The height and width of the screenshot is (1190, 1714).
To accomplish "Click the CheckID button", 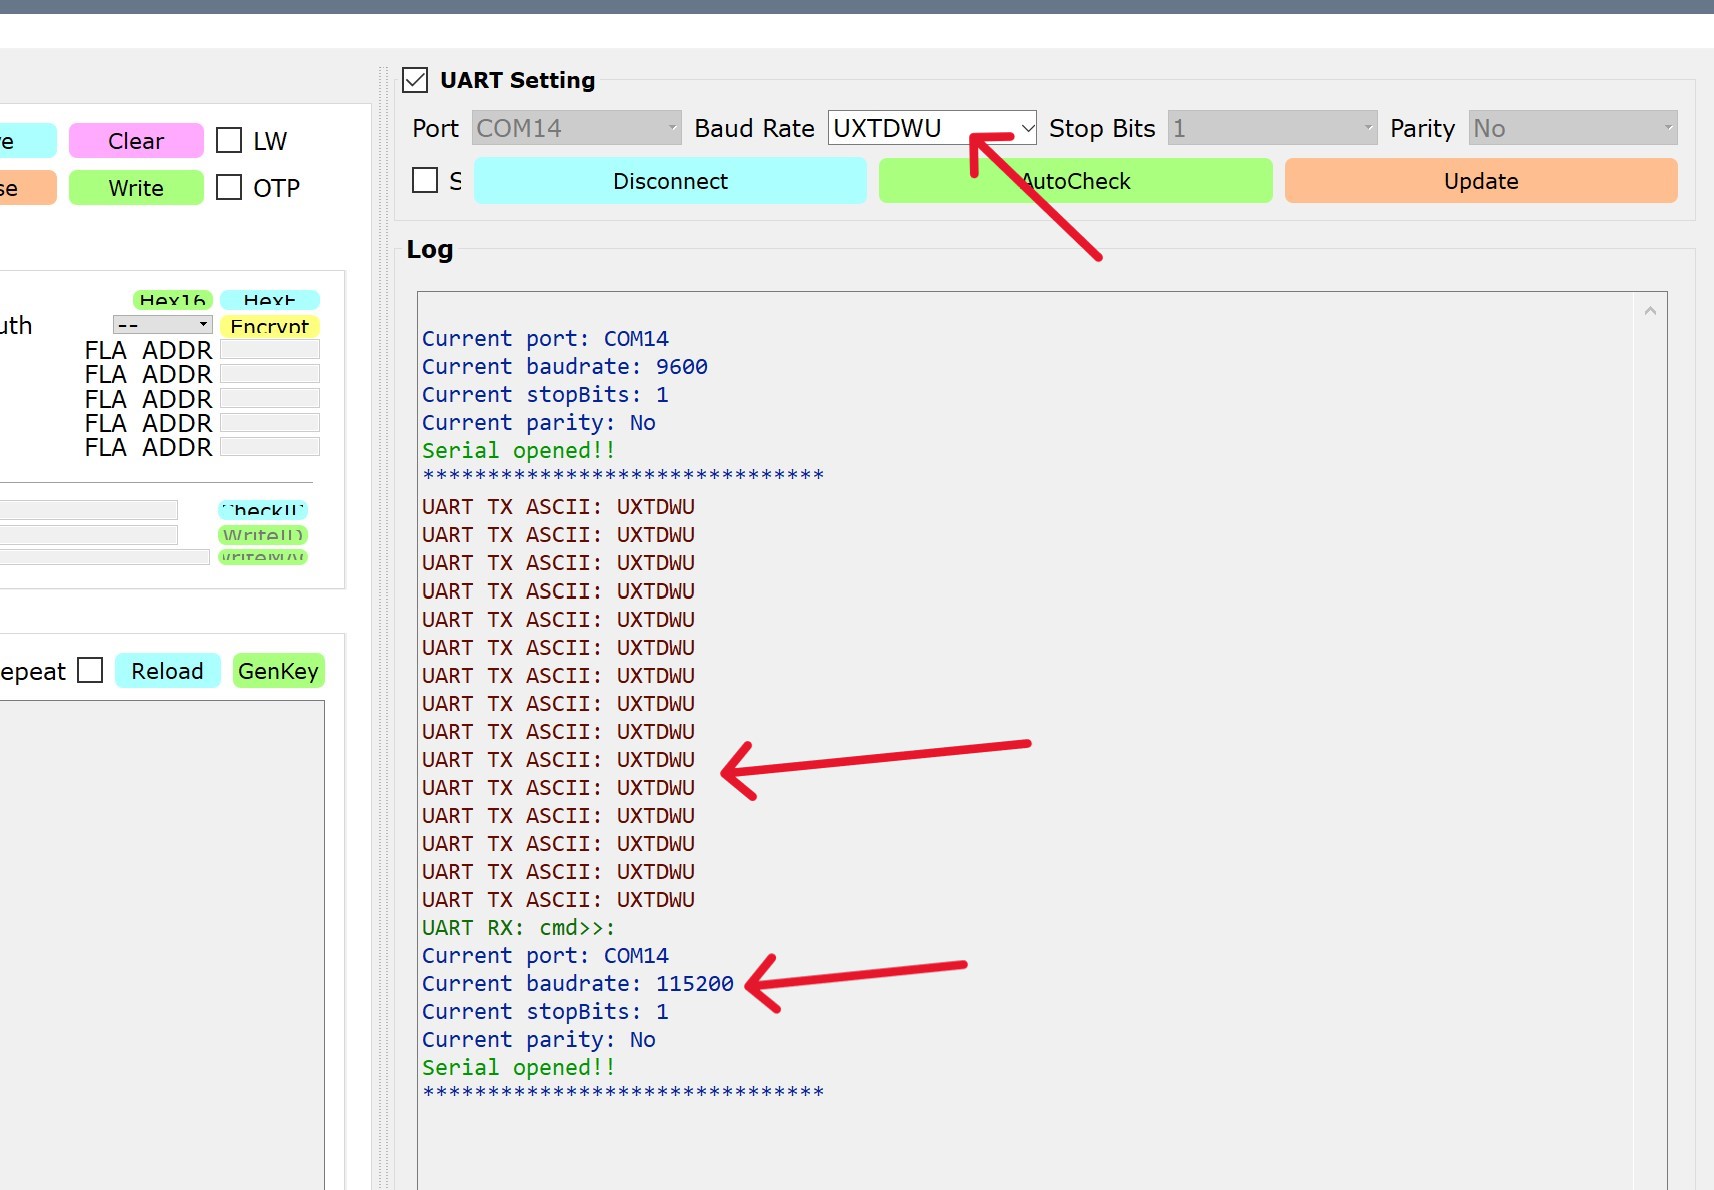I will [263, 510].
